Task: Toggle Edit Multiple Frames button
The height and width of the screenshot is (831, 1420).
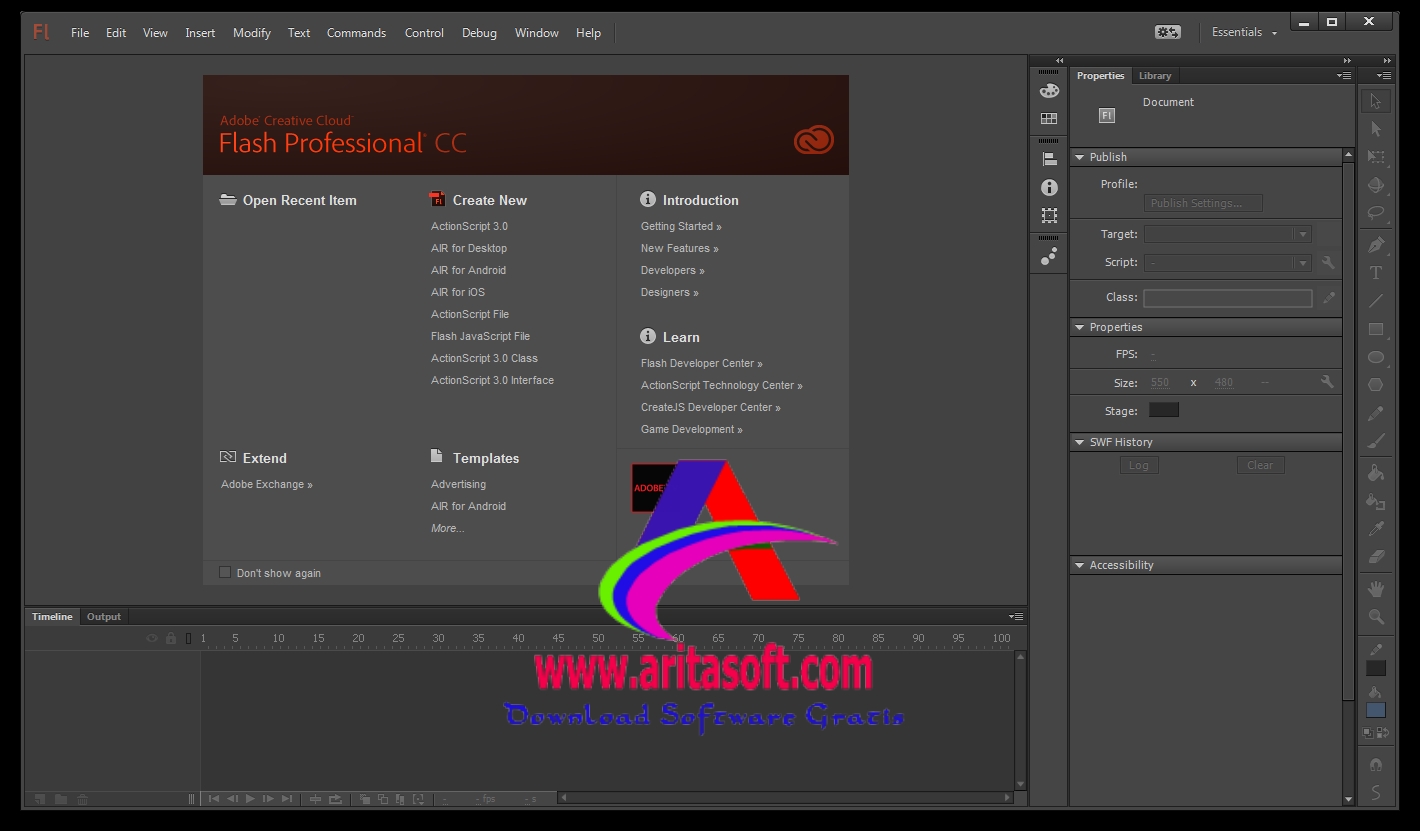Action: click(400, 799)
